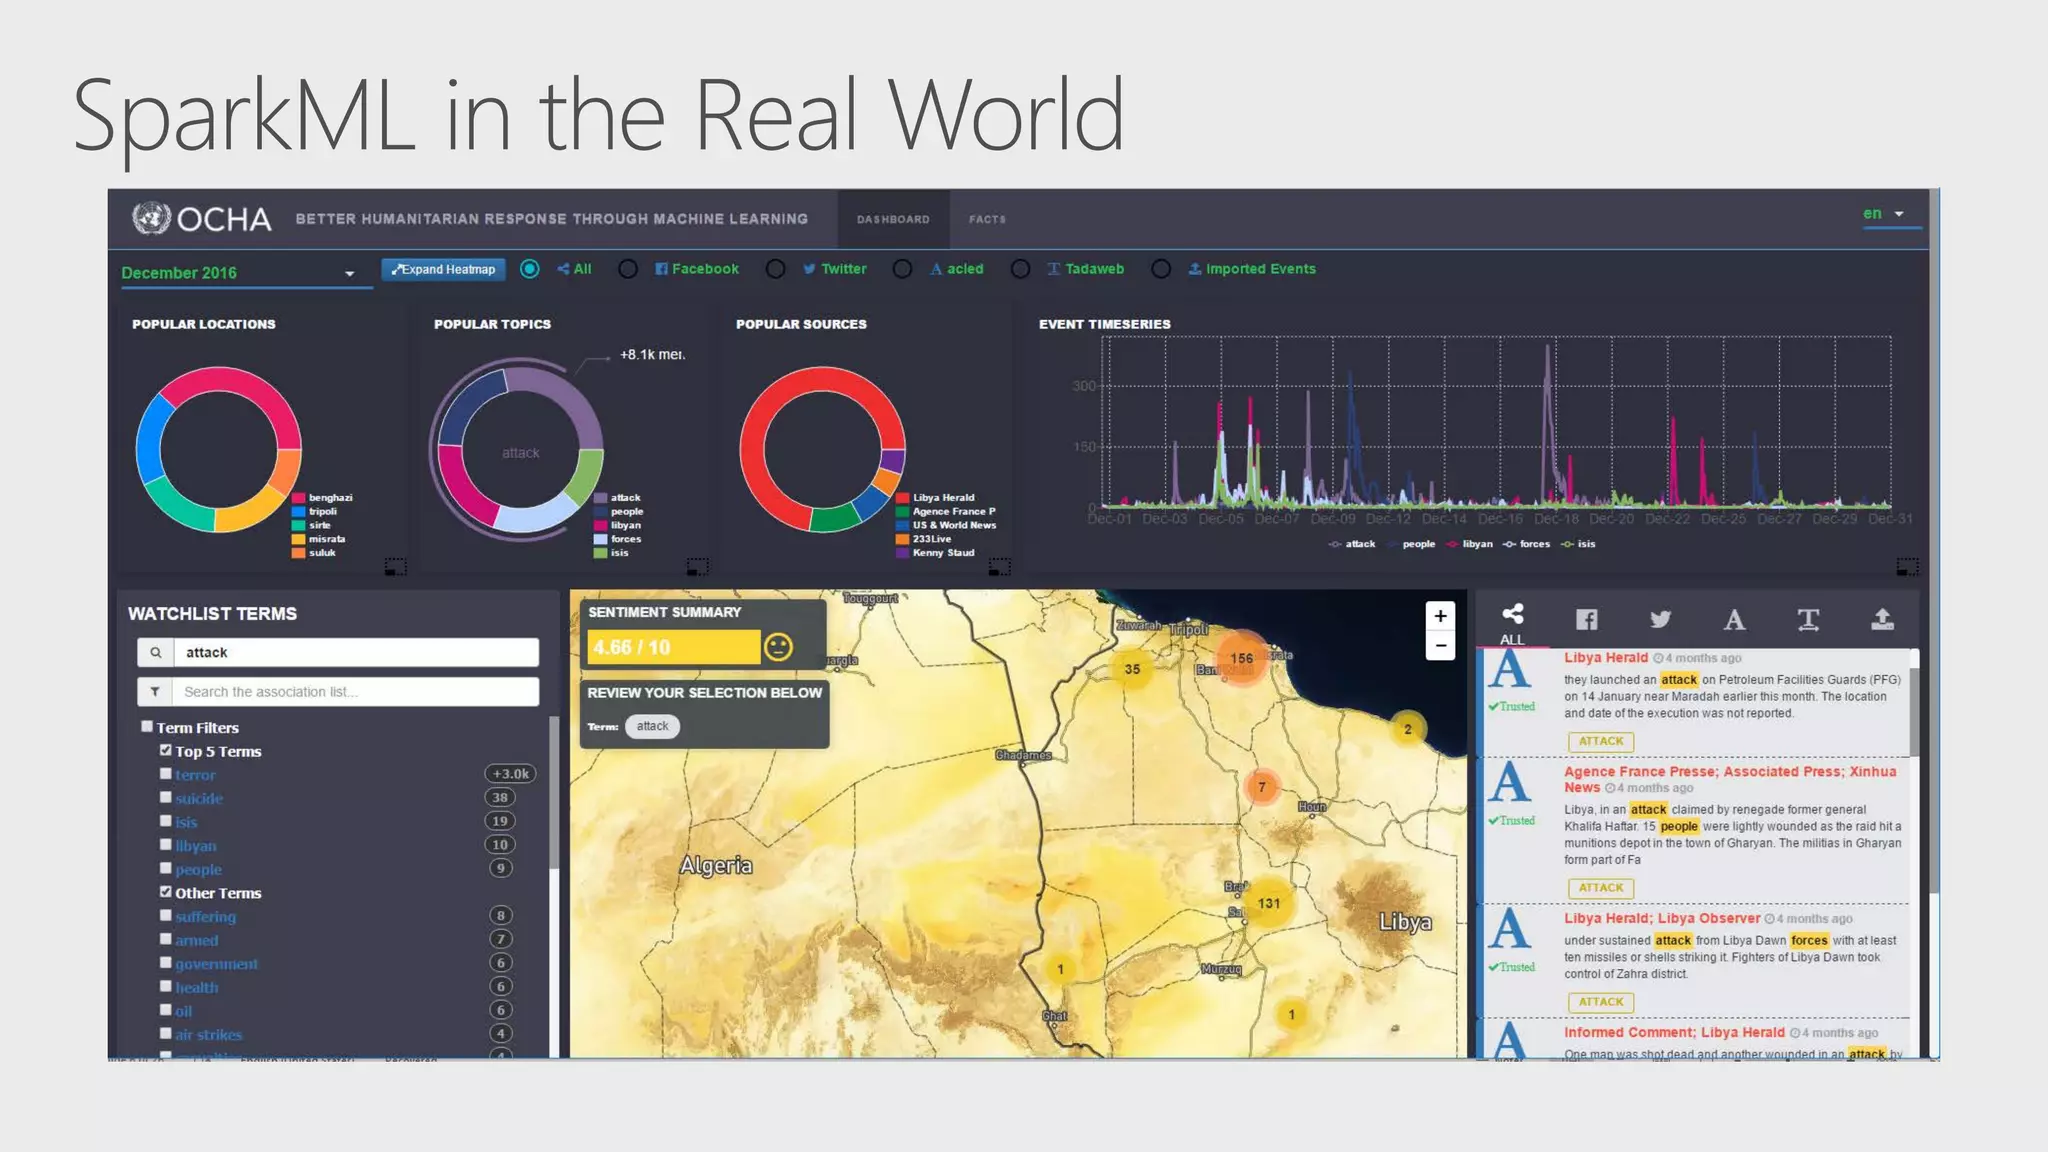Click the 156 map cluster marker
The image size is (2048, 1152).
1241,658
